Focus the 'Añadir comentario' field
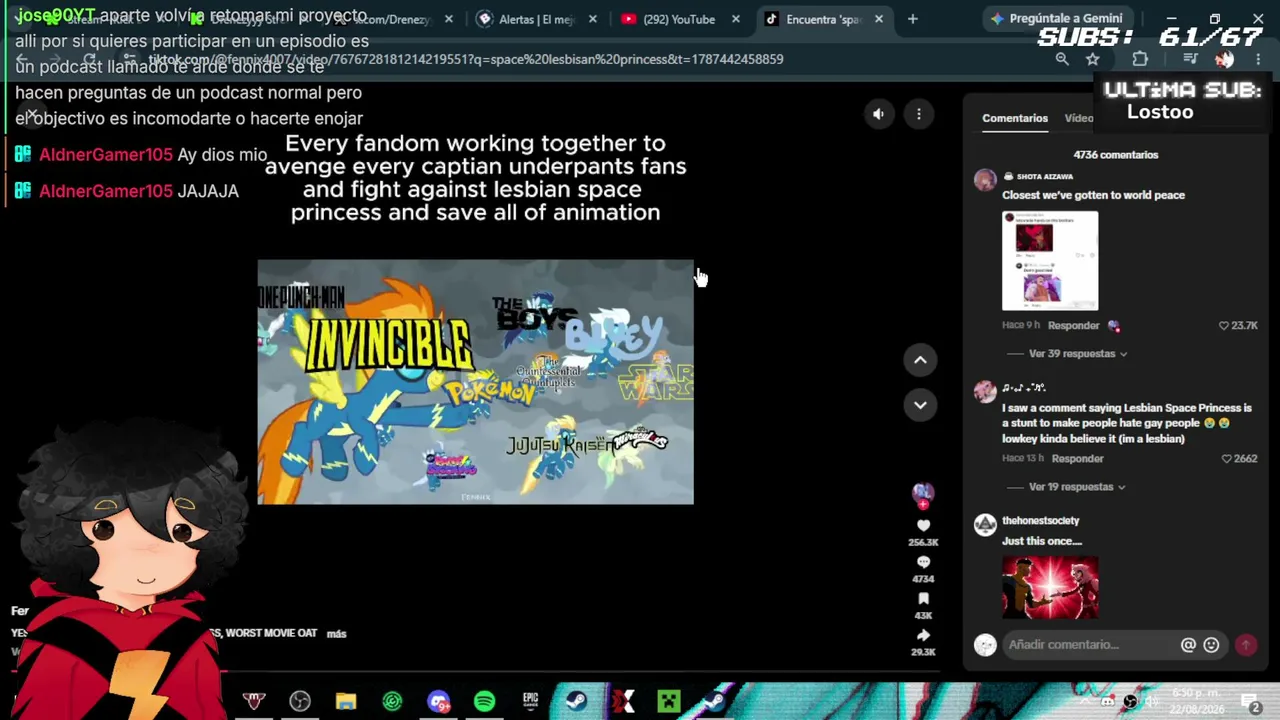Viewport: 1280px width, 720px height. click(1092, 645)
